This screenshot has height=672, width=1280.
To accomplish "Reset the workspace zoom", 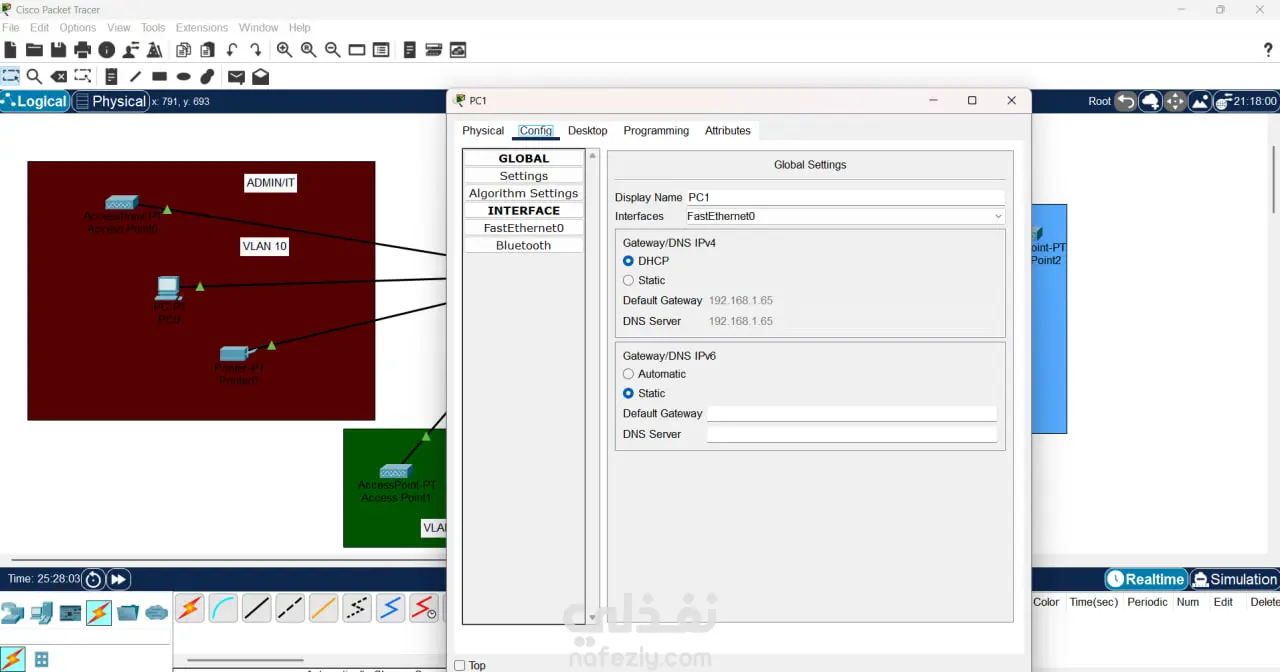I will [x=308, y=50].
